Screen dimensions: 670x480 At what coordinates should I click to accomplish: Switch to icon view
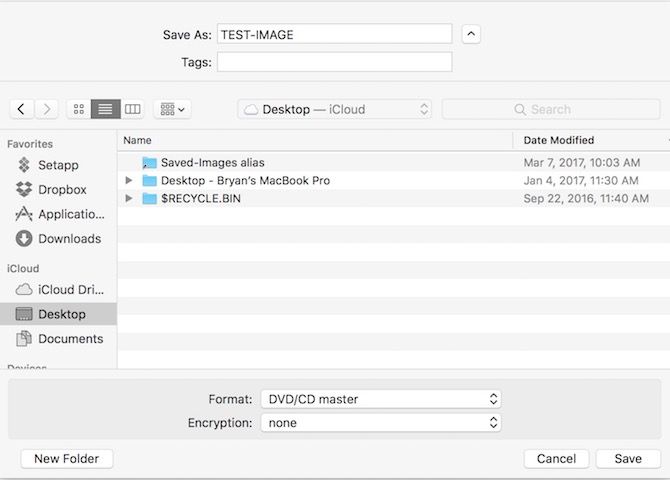click(79, 109)
